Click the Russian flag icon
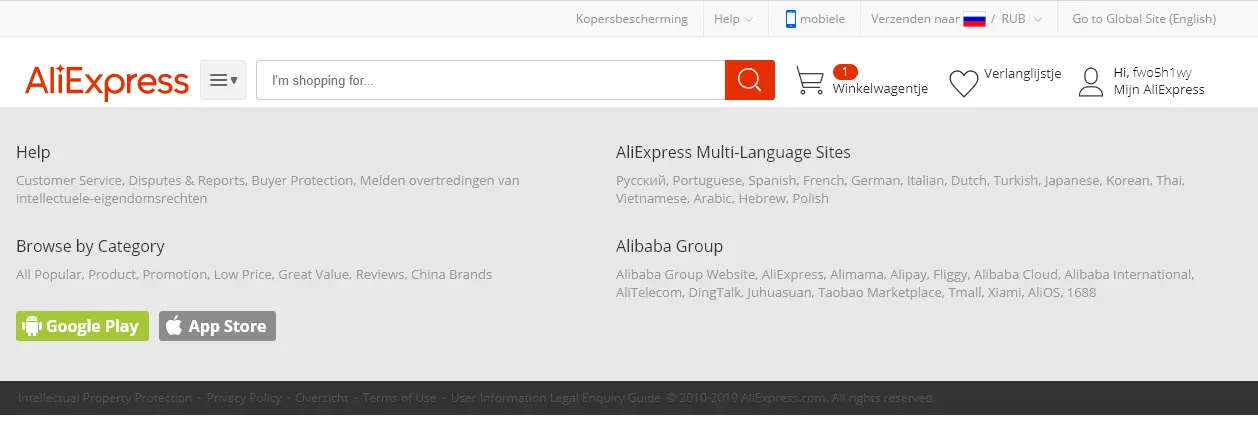Viewport: 1258px width, 444px height. click(975, 19)
